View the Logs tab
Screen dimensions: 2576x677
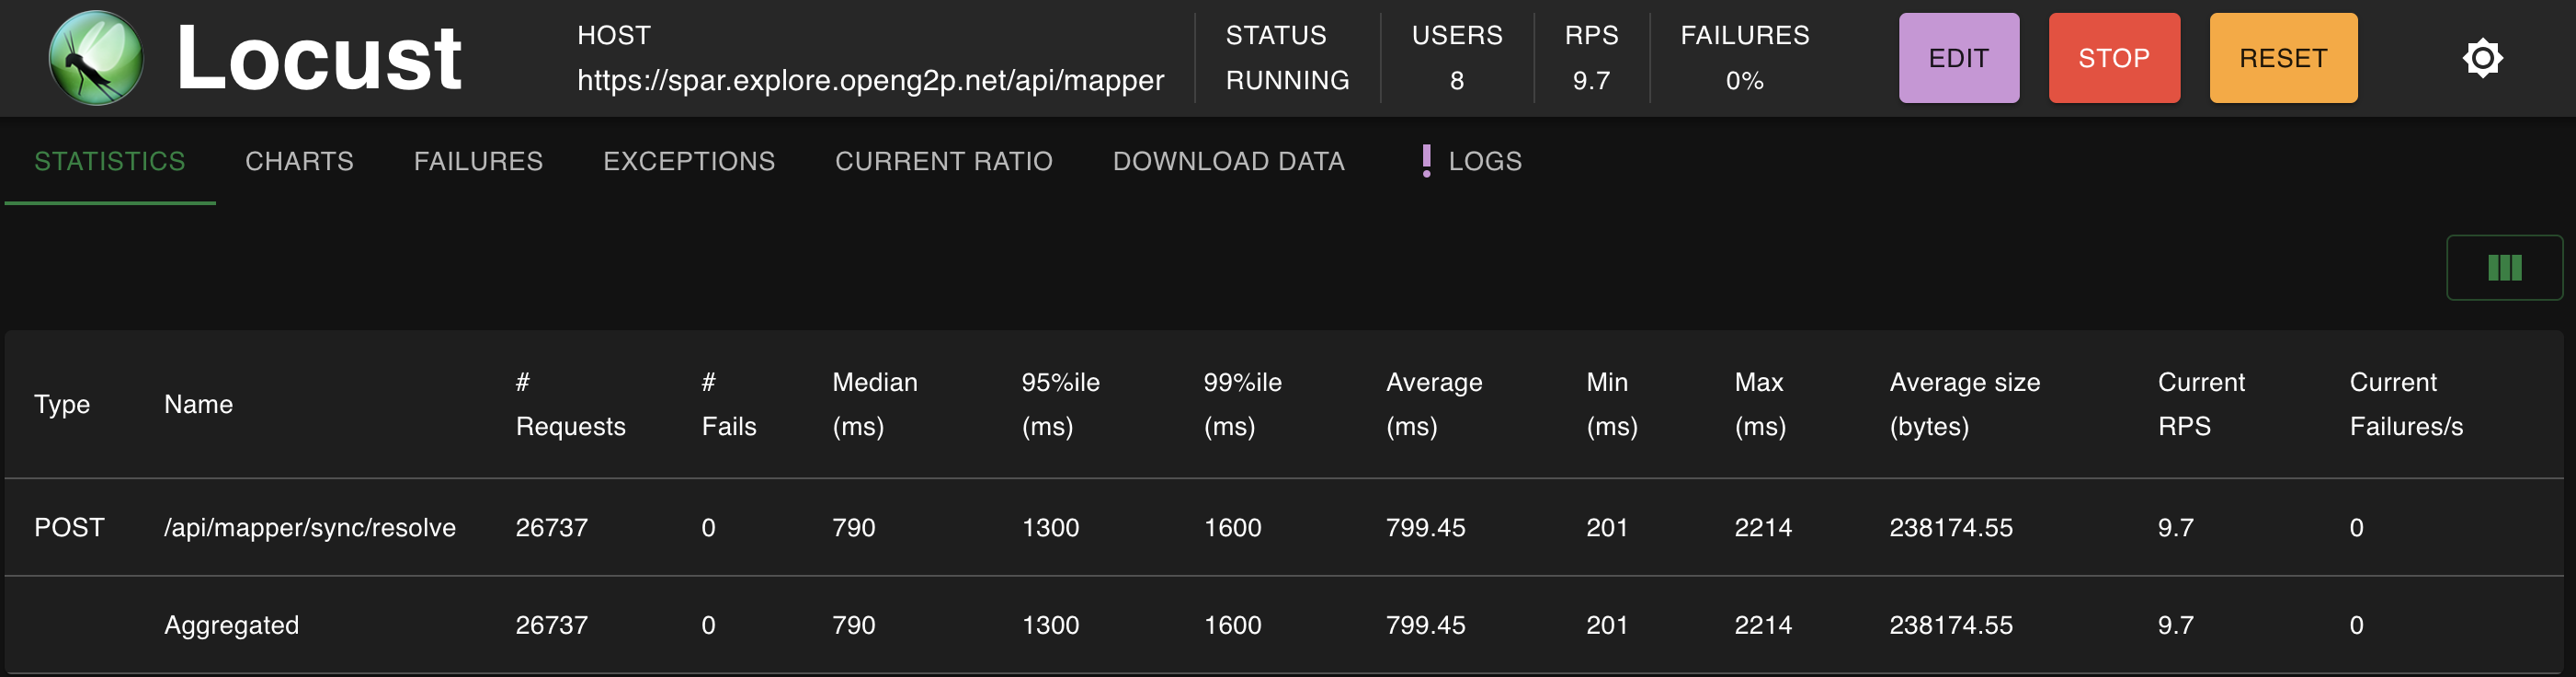click(x=1484, y=161)
